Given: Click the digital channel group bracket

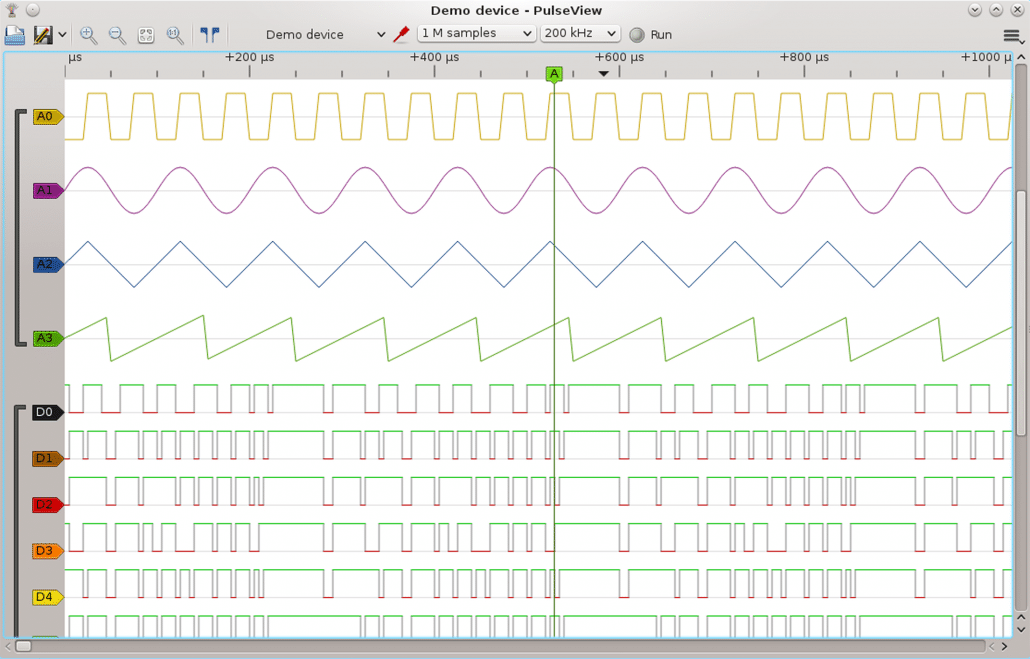Looking at the screenshot, I should click(x=20, y=521).
